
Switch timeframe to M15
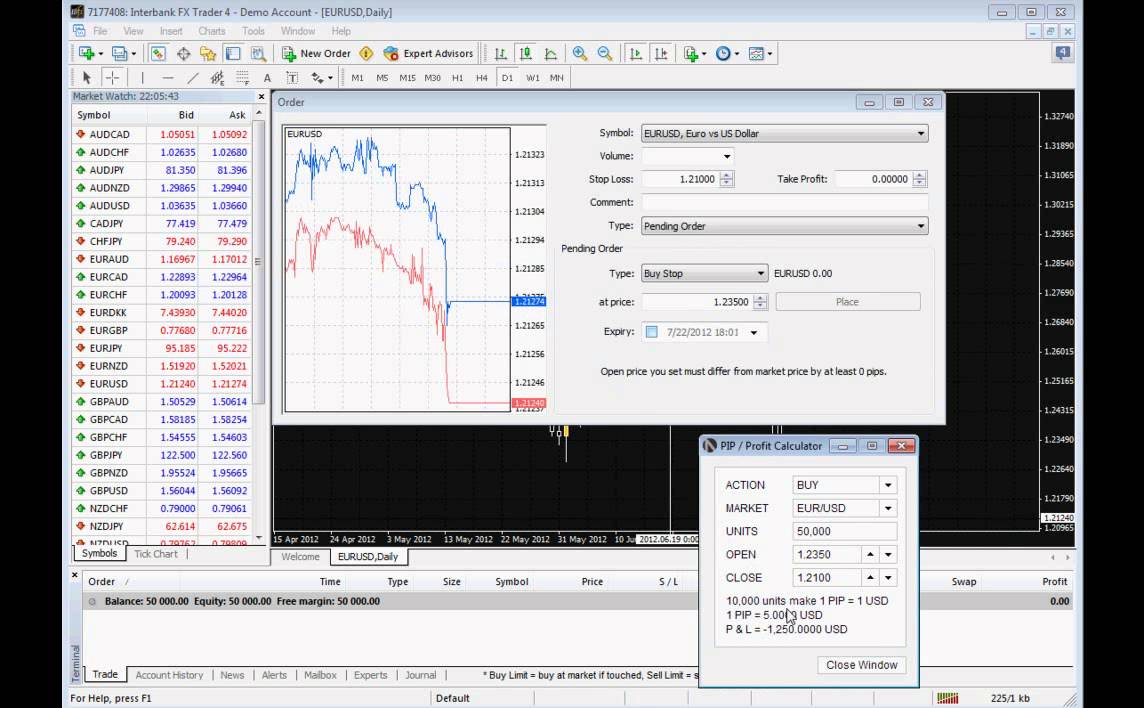(407, 77)
